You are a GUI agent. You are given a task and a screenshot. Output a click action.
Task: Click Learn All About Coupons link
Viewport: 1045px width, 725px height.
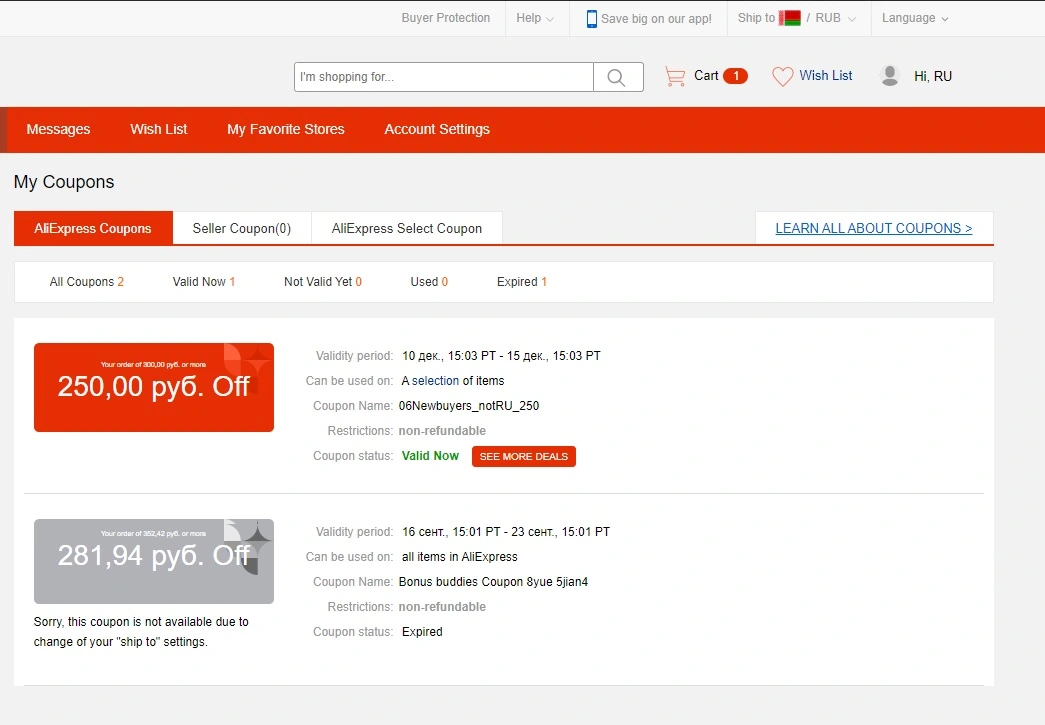(x=874, y=229)
